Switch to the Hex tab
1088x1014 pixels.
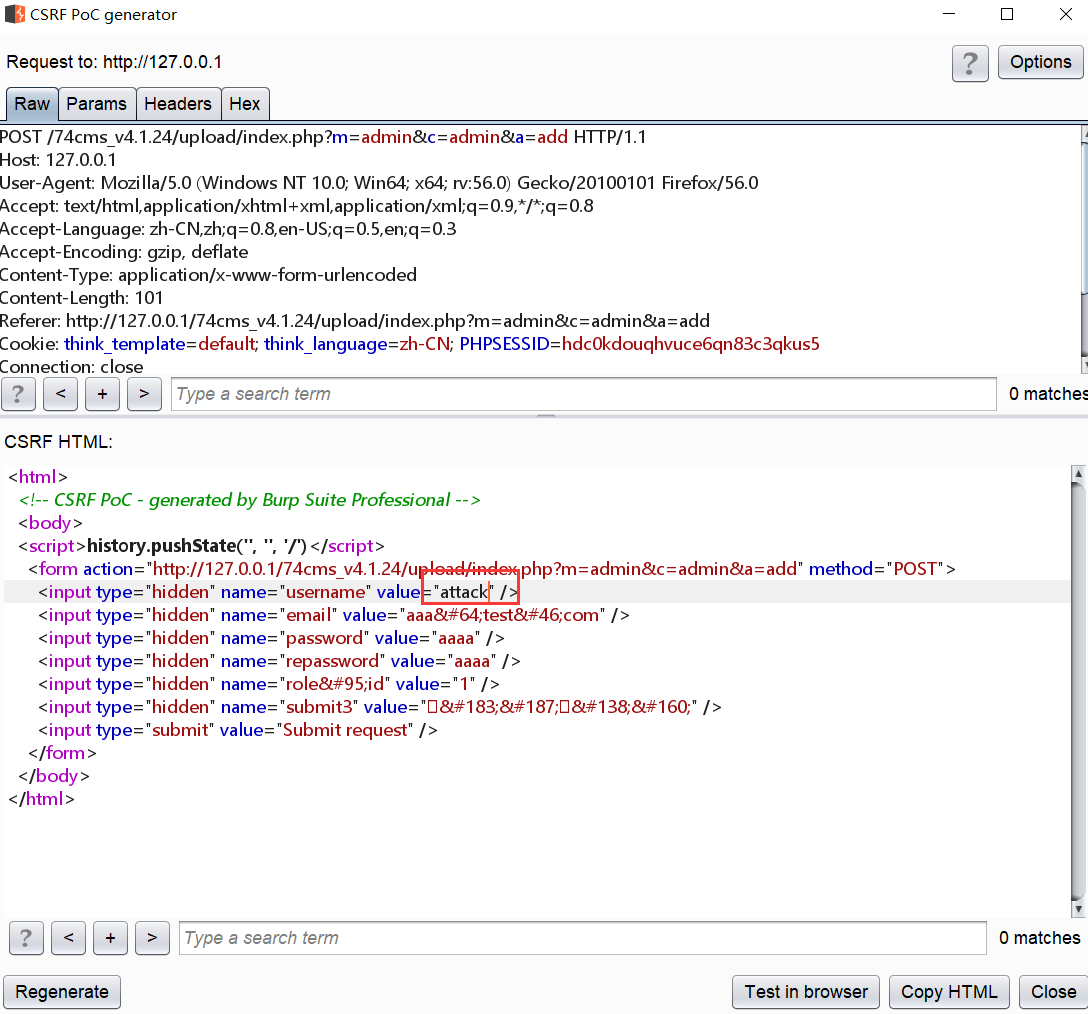[x=244, y=104]
